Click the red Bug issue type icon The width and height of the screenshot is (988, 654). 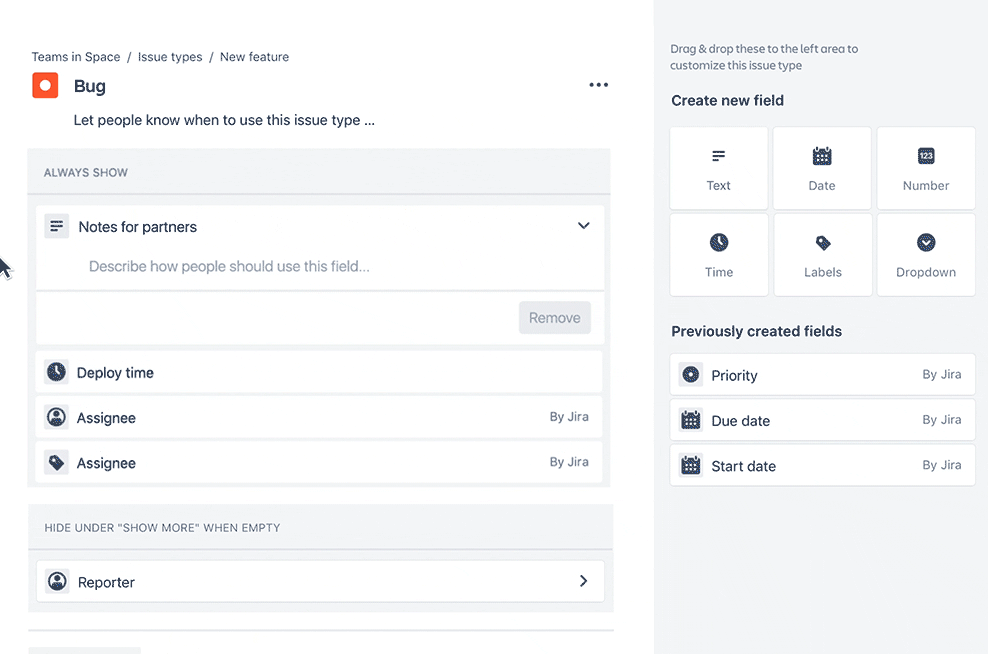pyautogui.click(x=45, y=86)
